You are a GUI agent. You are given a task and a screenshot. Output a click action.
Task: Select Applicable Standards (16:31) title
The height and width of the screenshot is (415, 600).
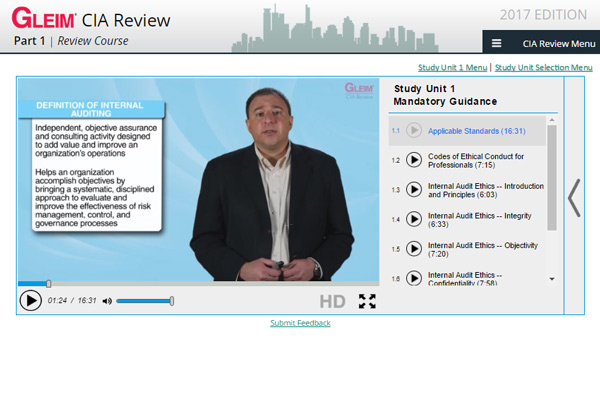(476, 131)
